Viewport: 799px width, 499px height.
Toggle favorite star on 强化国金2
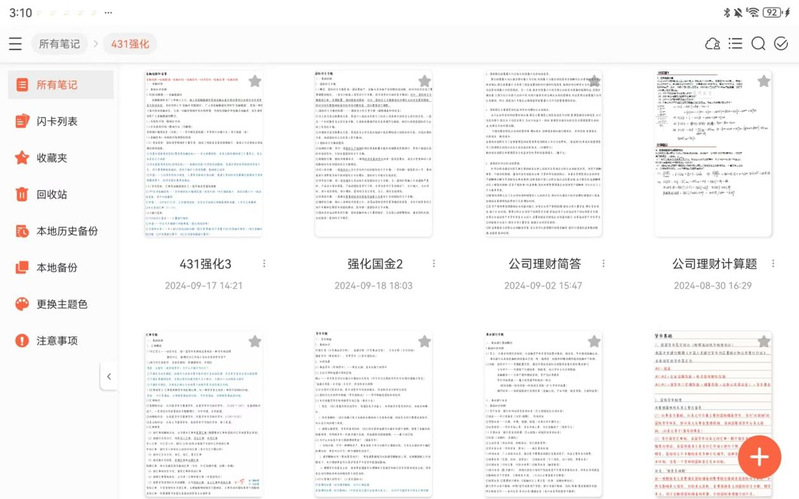click(424, 81)
